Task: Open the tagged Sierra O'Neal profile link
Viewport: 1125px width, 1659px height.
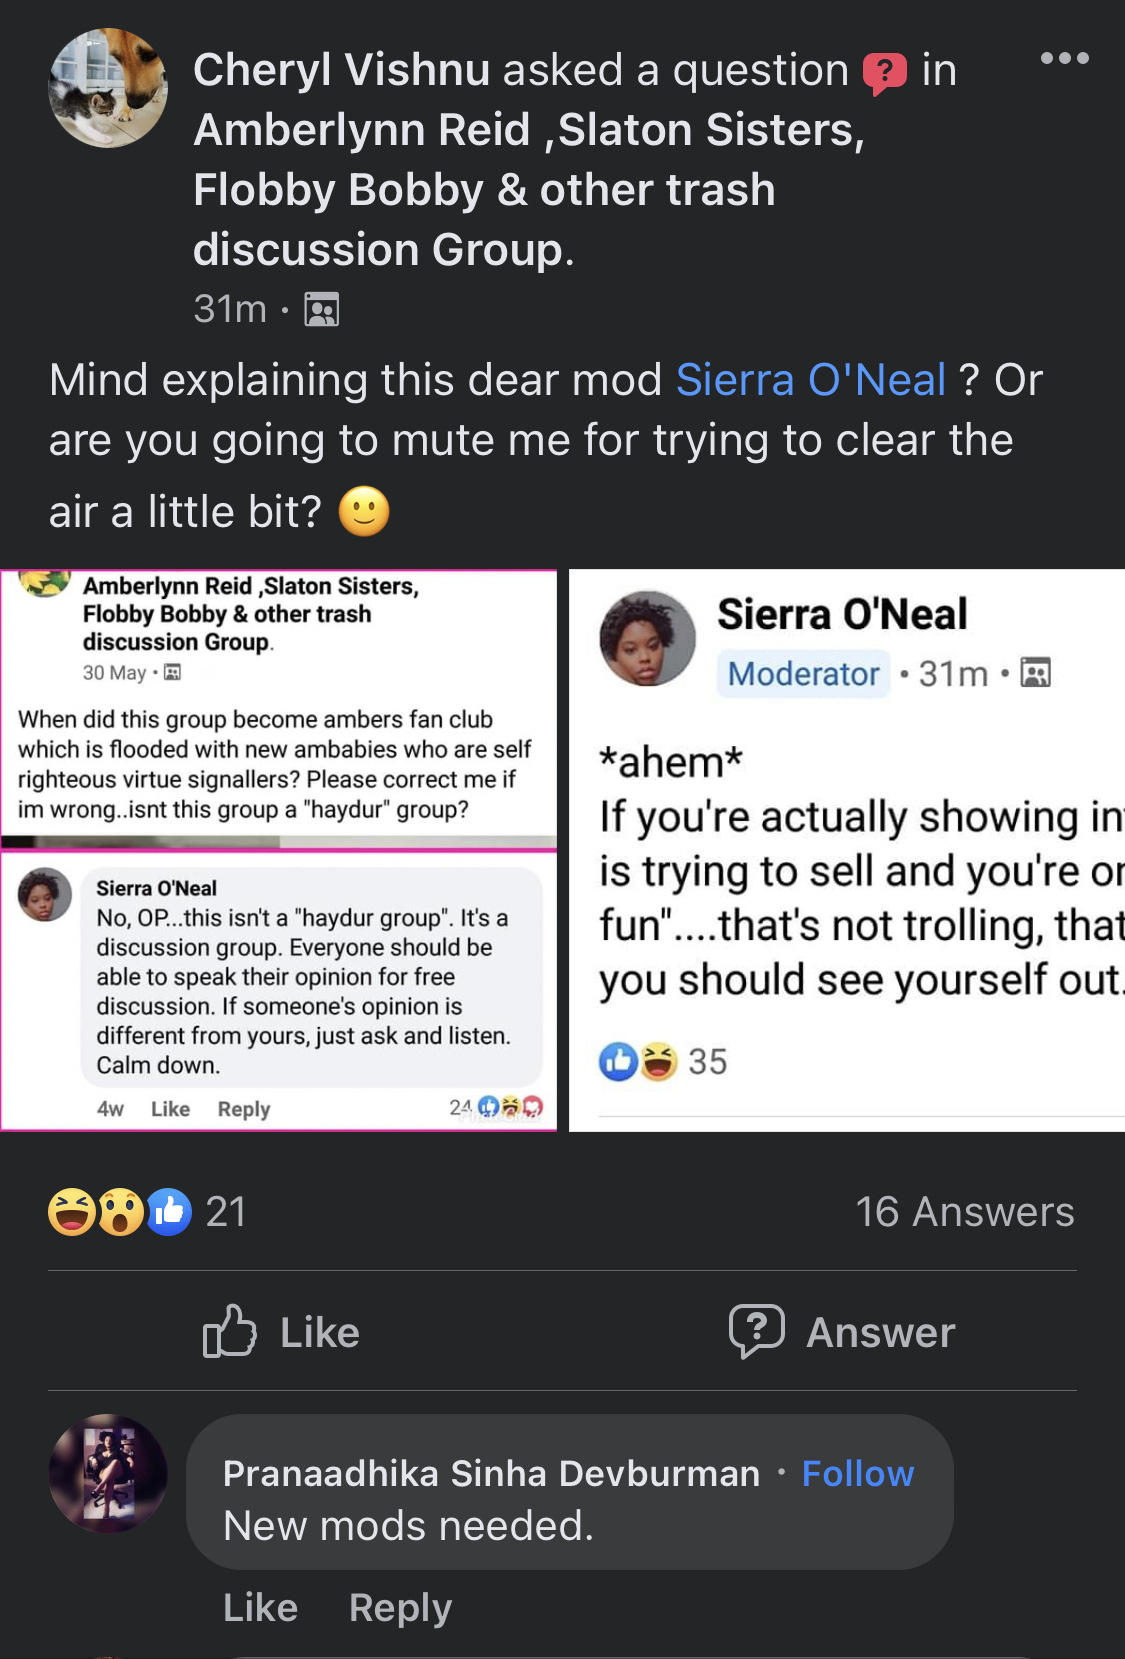Action: pos(810,380)
